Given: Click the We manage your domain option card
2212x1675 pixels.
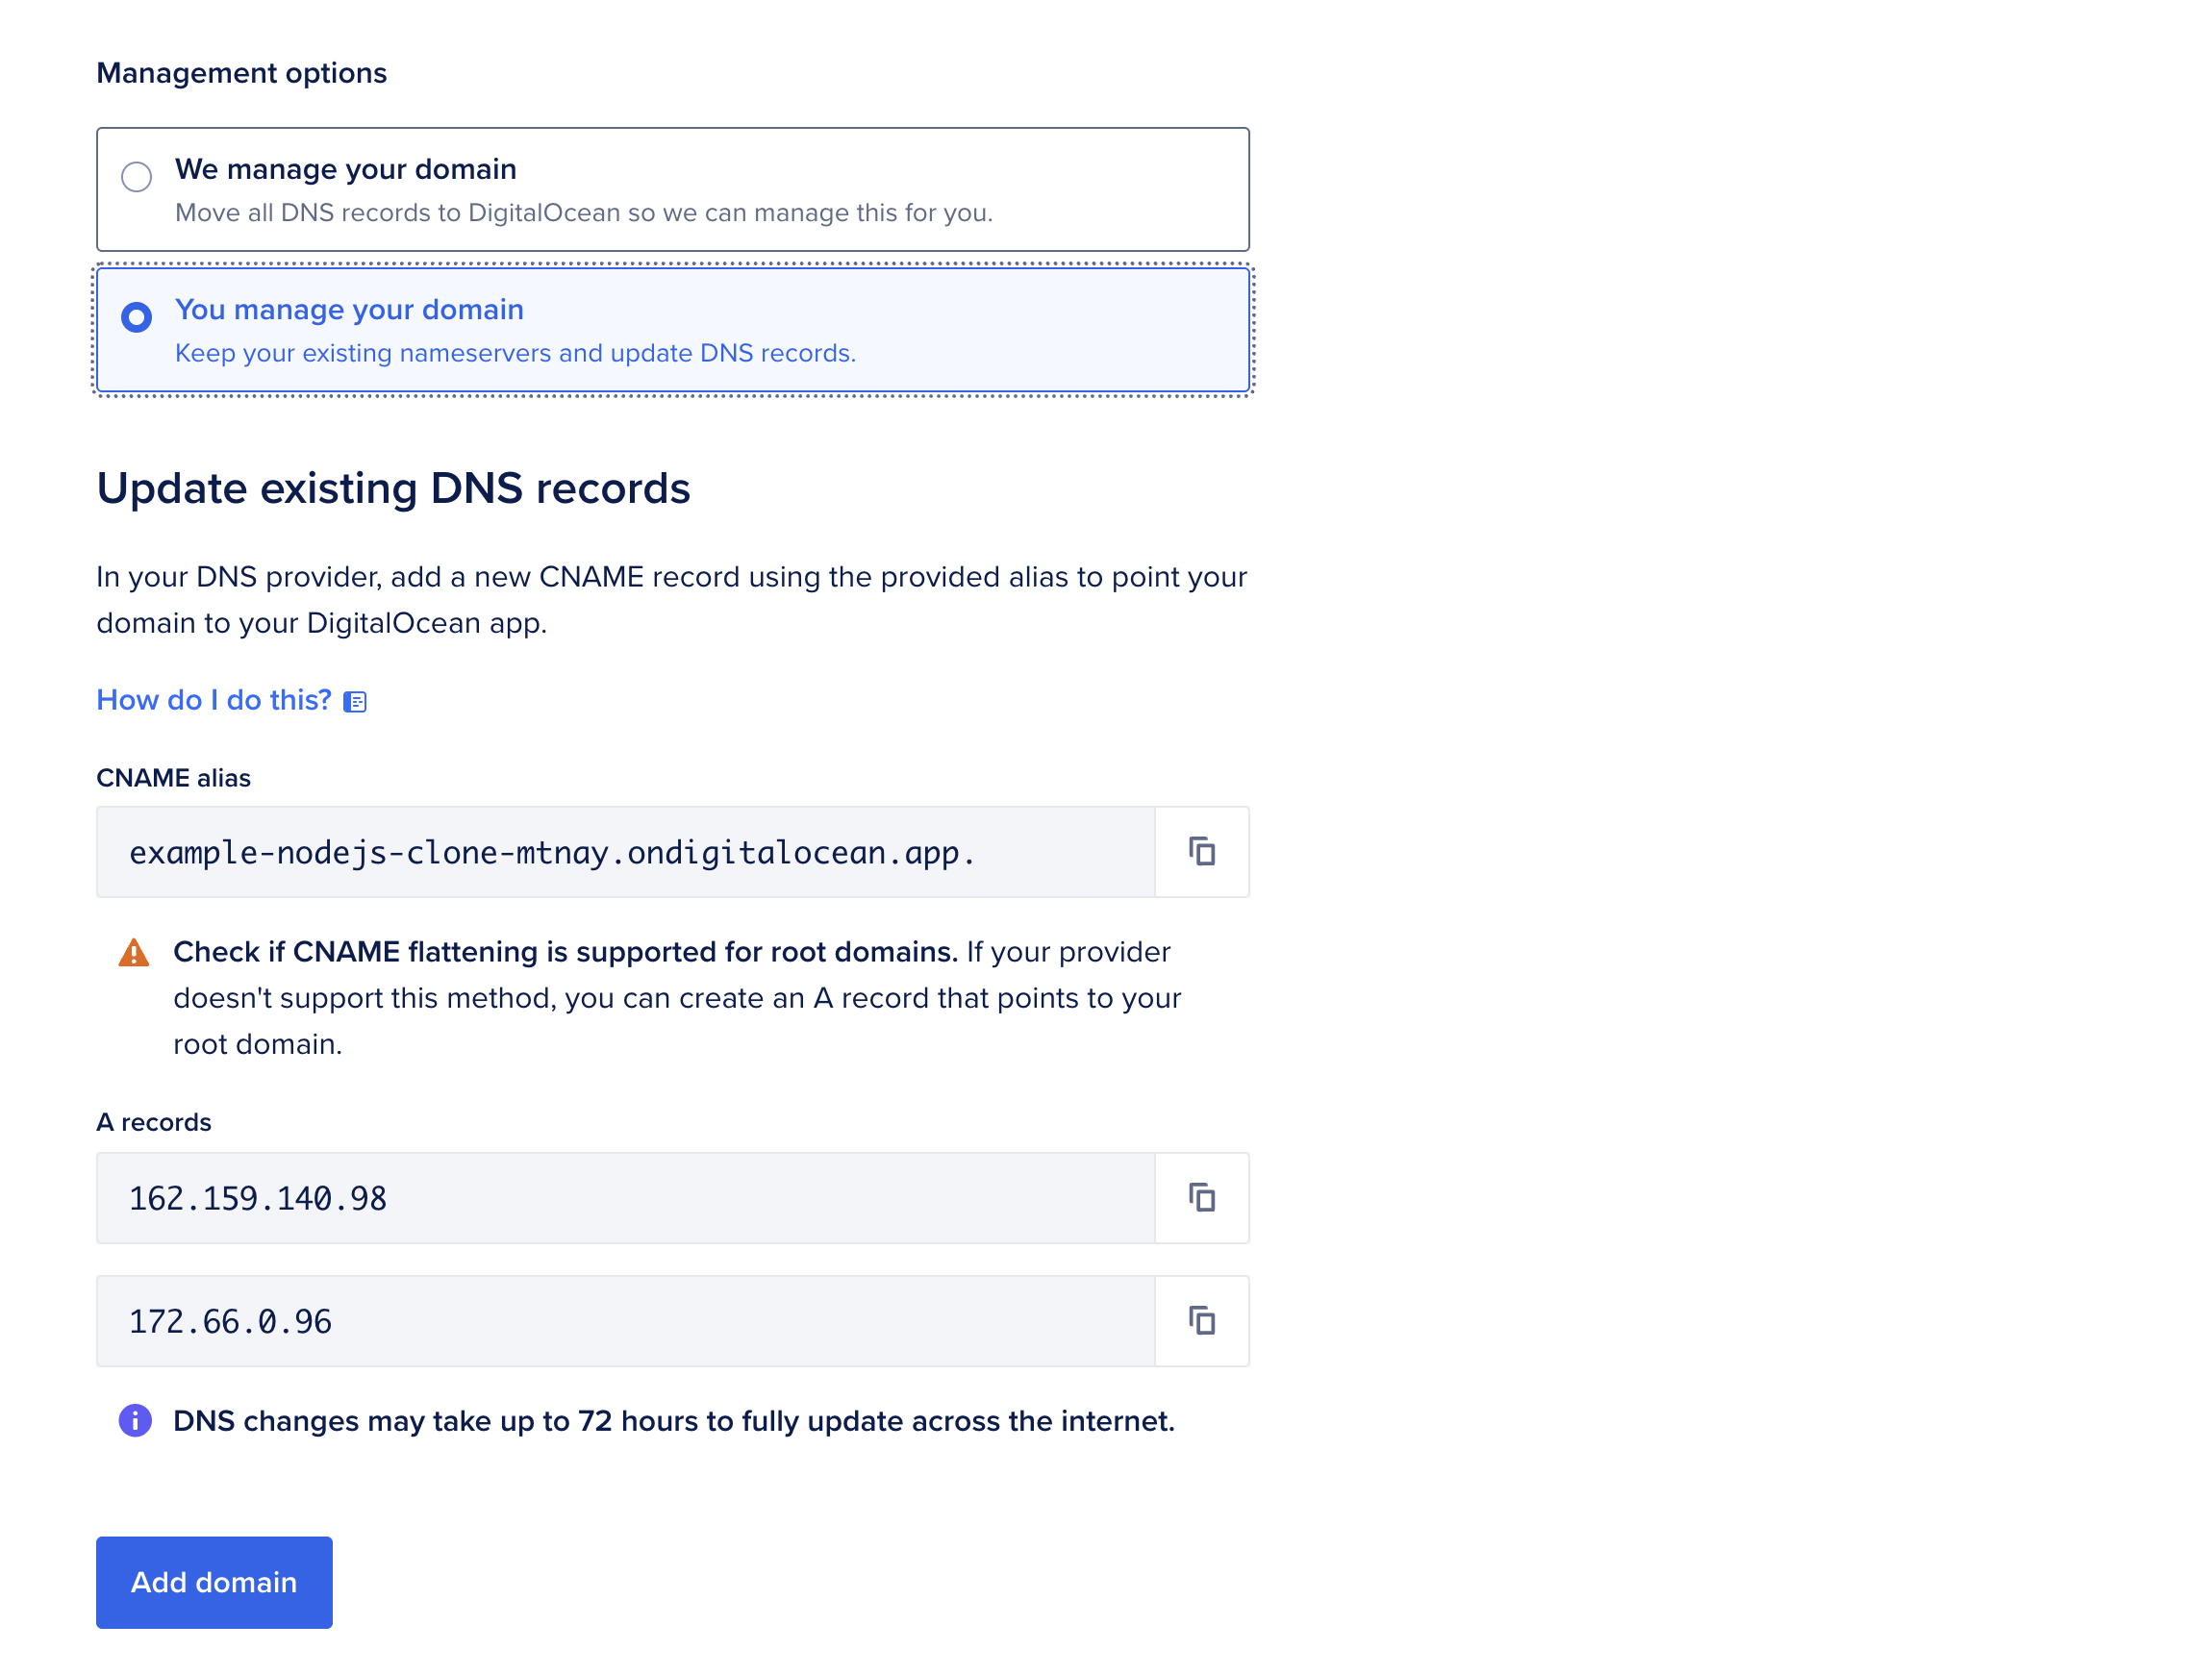Looking at the screenshot, I should [672, 188].
